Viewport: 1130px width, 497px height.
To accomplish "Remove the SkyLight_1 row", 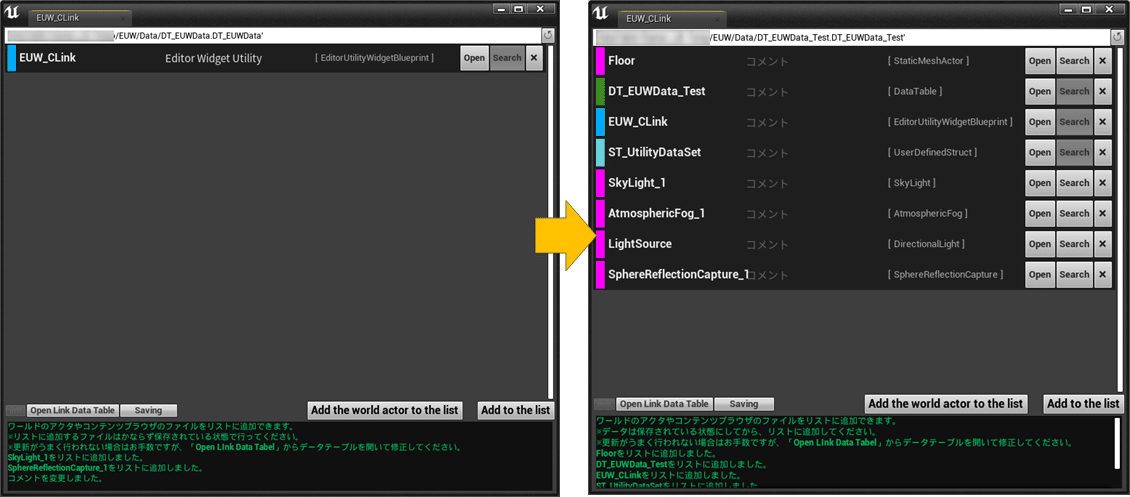I will tap(1103, 183).
